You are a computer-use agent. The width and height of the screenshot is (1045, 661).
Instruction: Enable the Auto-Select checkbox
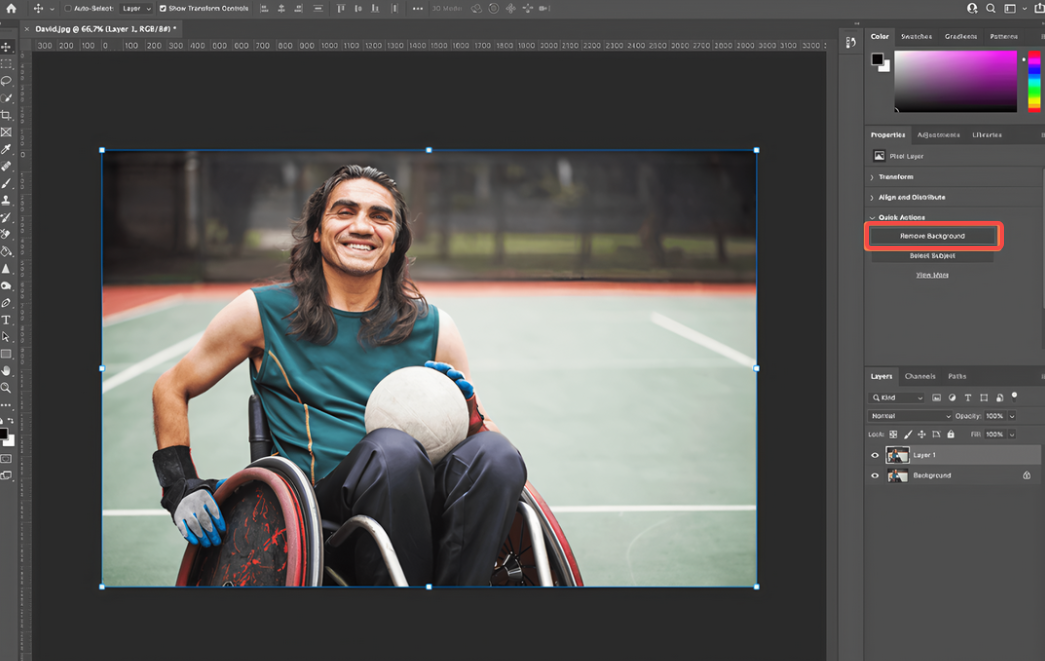click(x=66, y=8)
